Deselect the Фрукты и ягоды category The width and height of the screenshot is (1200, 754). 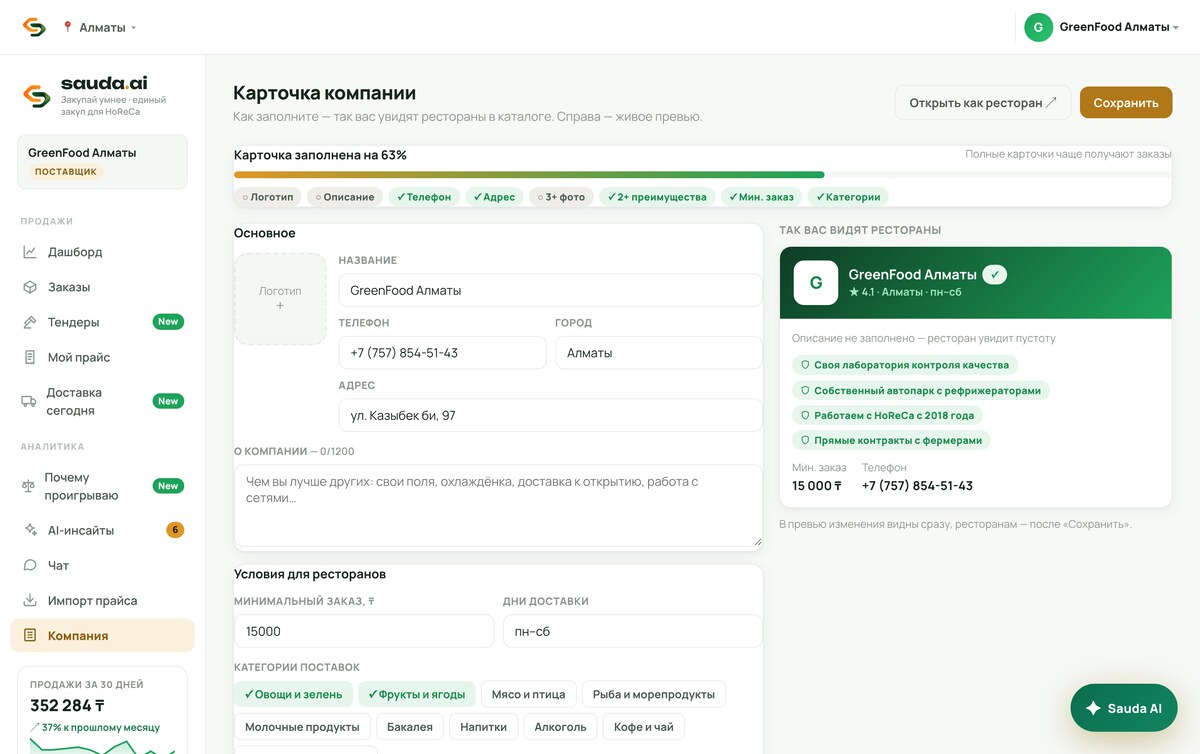click(x=416, y=694)
